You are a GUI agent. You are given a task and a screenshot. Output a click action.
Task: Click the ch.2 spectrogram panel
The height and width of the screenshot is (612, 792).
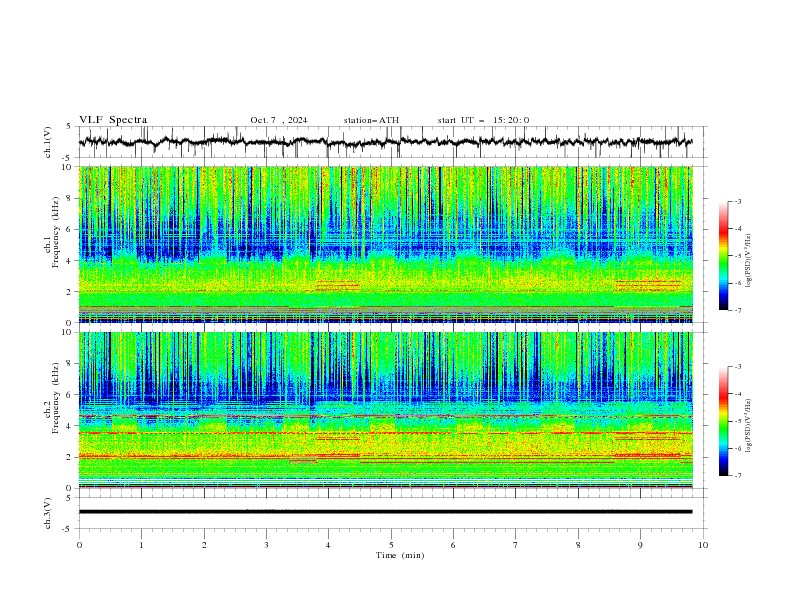coord(385,410)
